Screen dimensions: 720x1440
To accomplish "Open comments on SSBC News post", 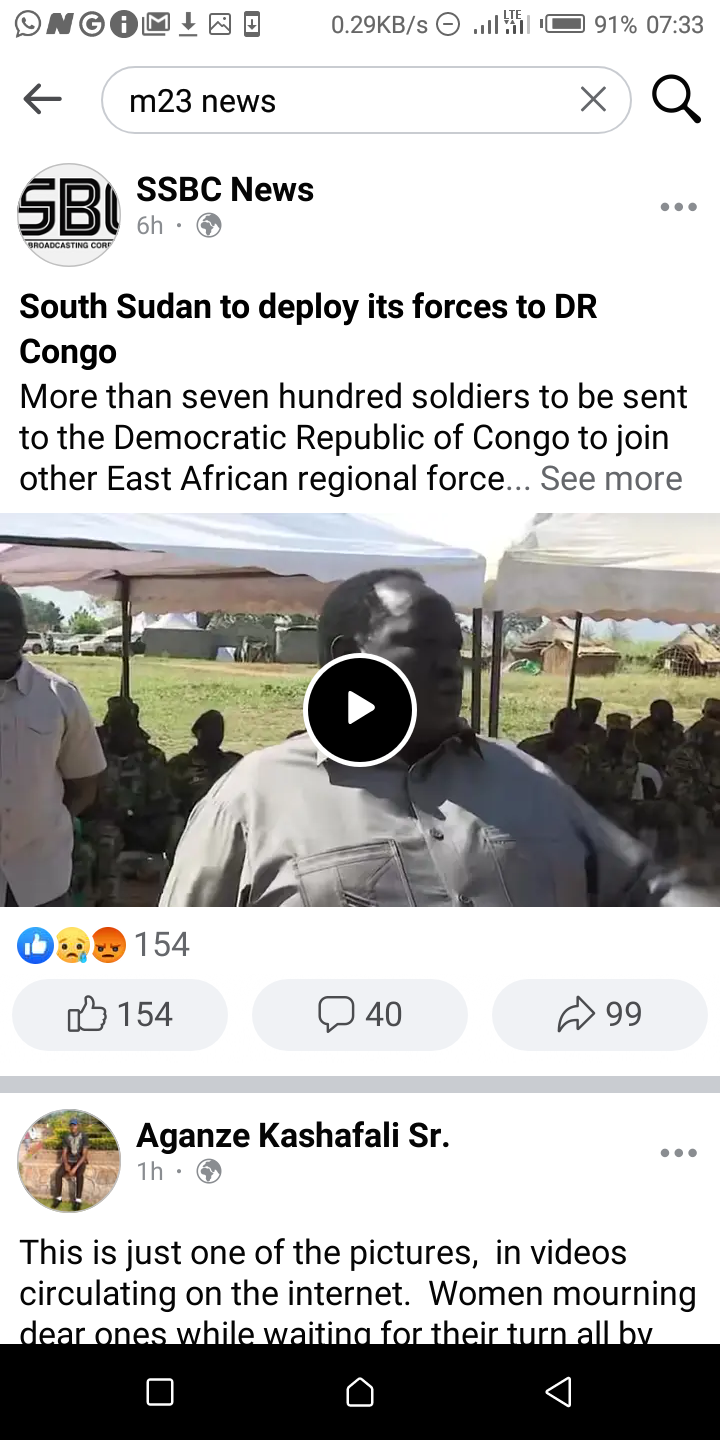I will pyautogui.click(x=360, y=1015).
